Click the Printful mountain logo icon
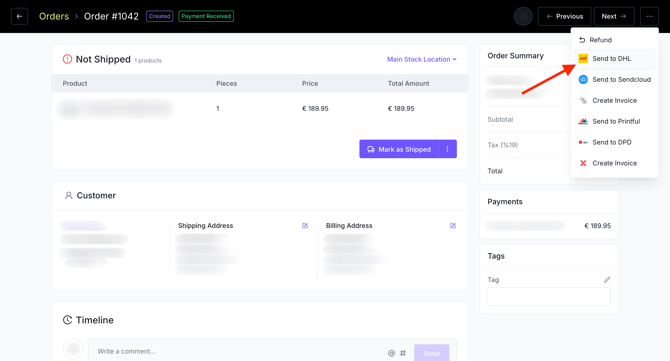 click(x=583, y=121)
